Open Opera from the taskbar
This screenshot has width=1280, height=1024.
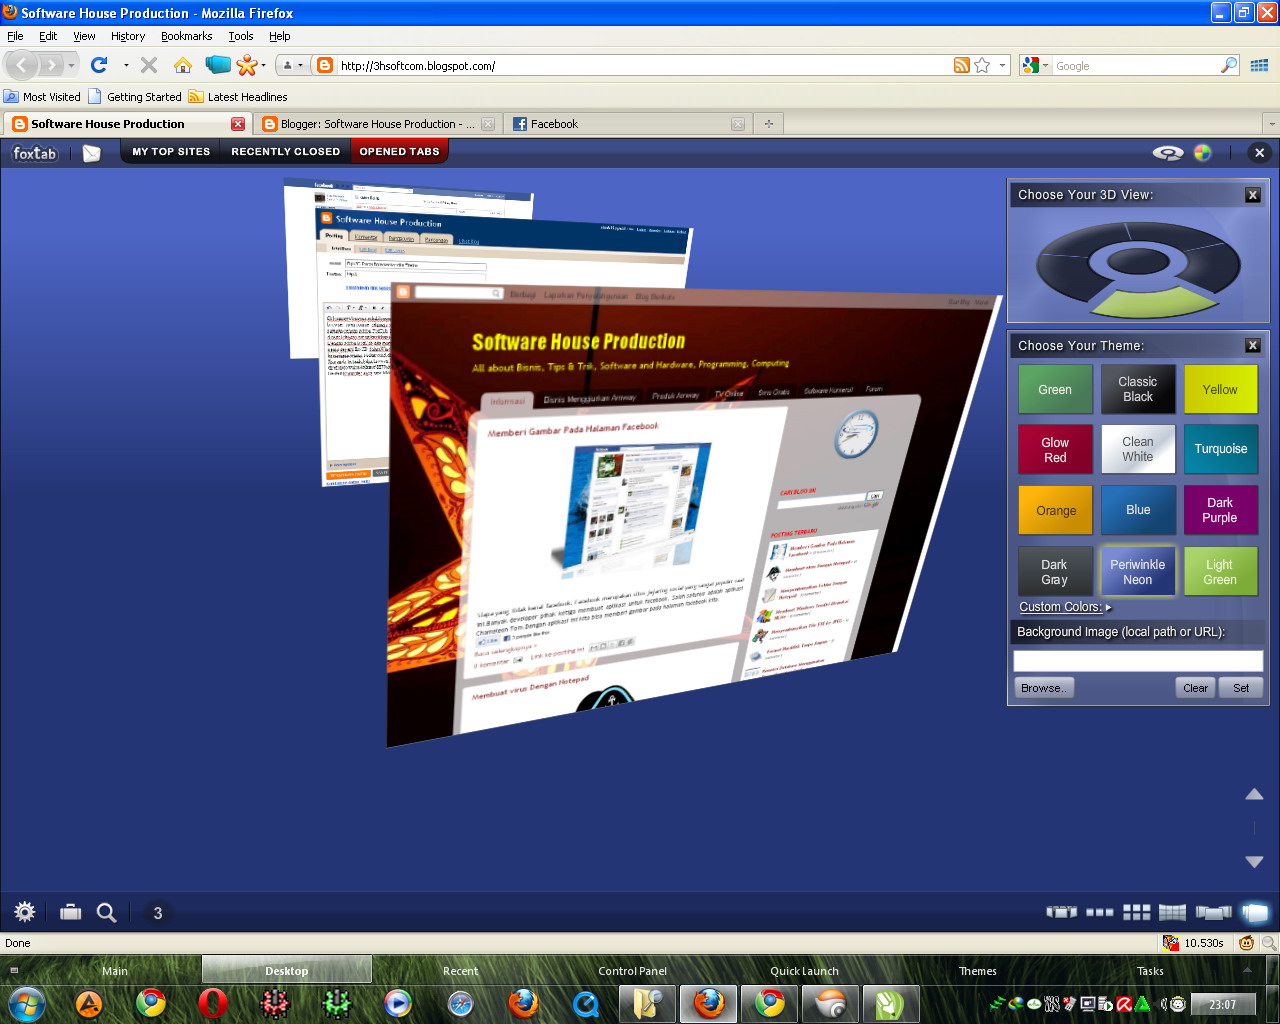(x=213, y=1003)
